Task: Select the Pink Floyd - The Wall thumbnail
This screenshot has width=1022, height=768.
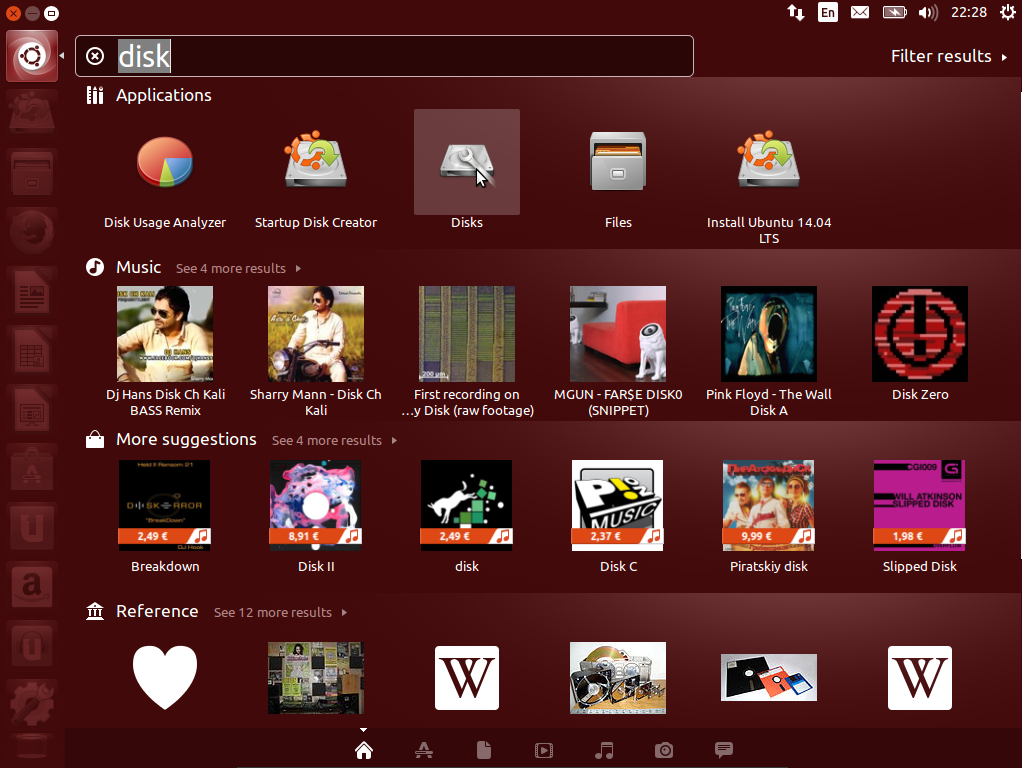Action: coord(768,333)
